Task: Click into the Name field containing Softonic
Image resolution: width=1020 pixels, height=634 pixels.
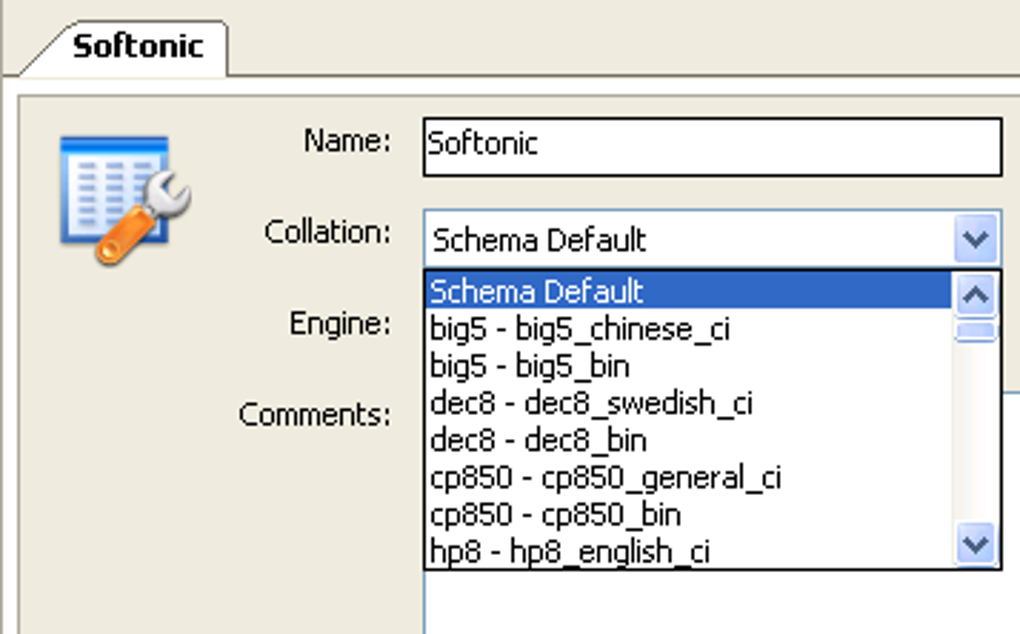Action: [x=712, y=146]
